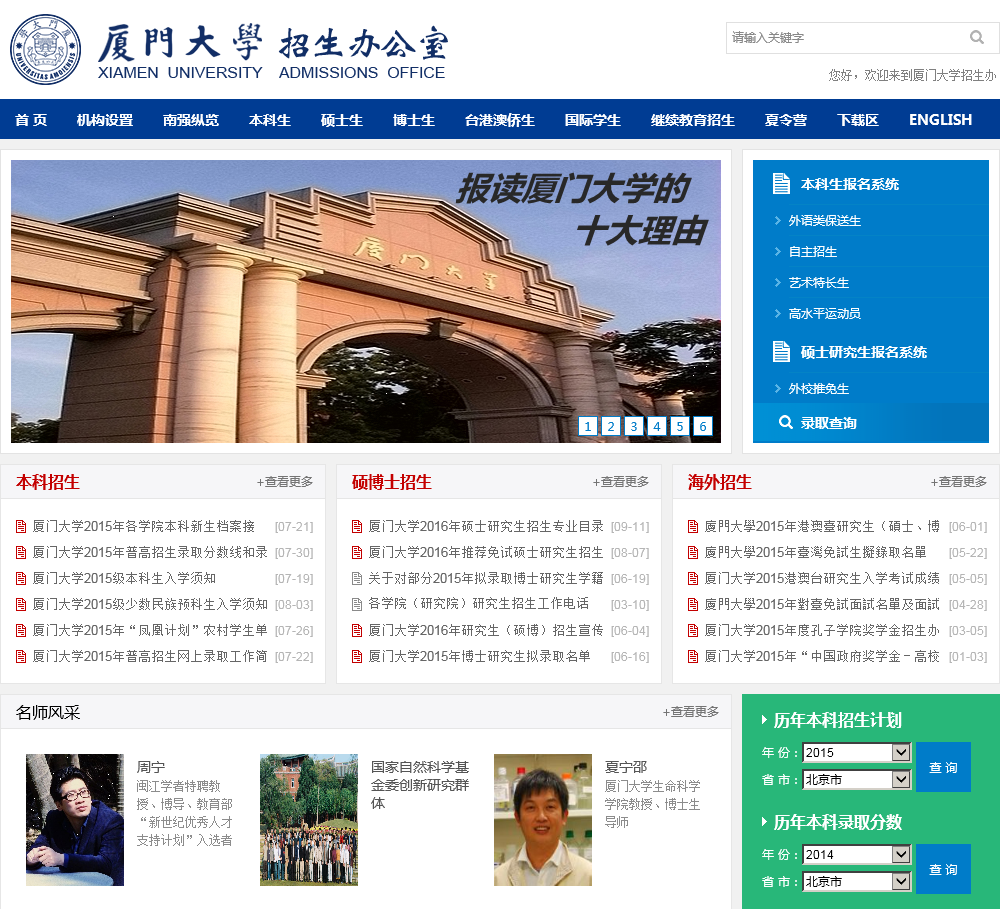Open 下载区 navigation item
Viewport: 1000px width, 909px height.
(858, 120)
